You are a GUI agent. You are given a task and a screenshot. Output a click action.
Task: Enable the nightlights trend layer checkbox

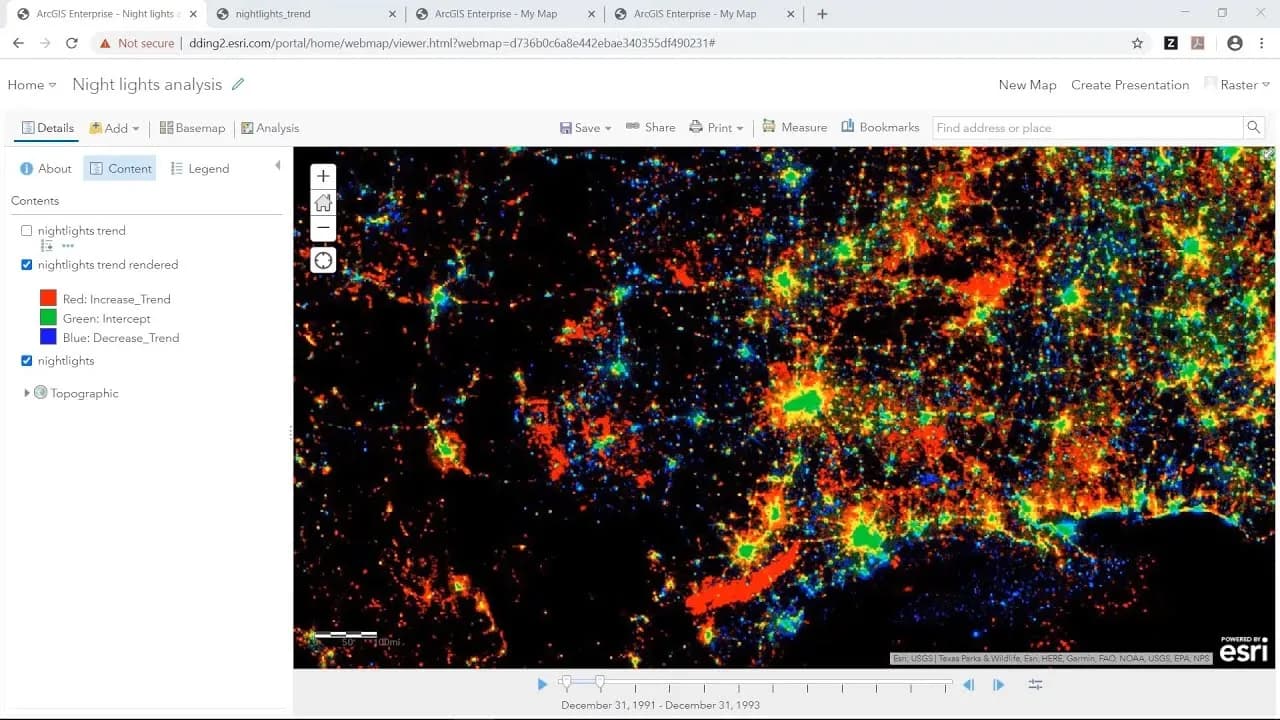[27, 231]
